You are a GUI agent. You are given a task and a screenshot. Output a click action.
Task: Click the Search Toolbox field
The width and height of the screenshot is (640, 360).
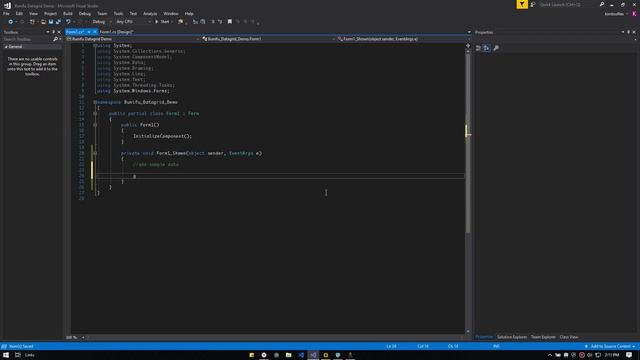coord(27,39)
